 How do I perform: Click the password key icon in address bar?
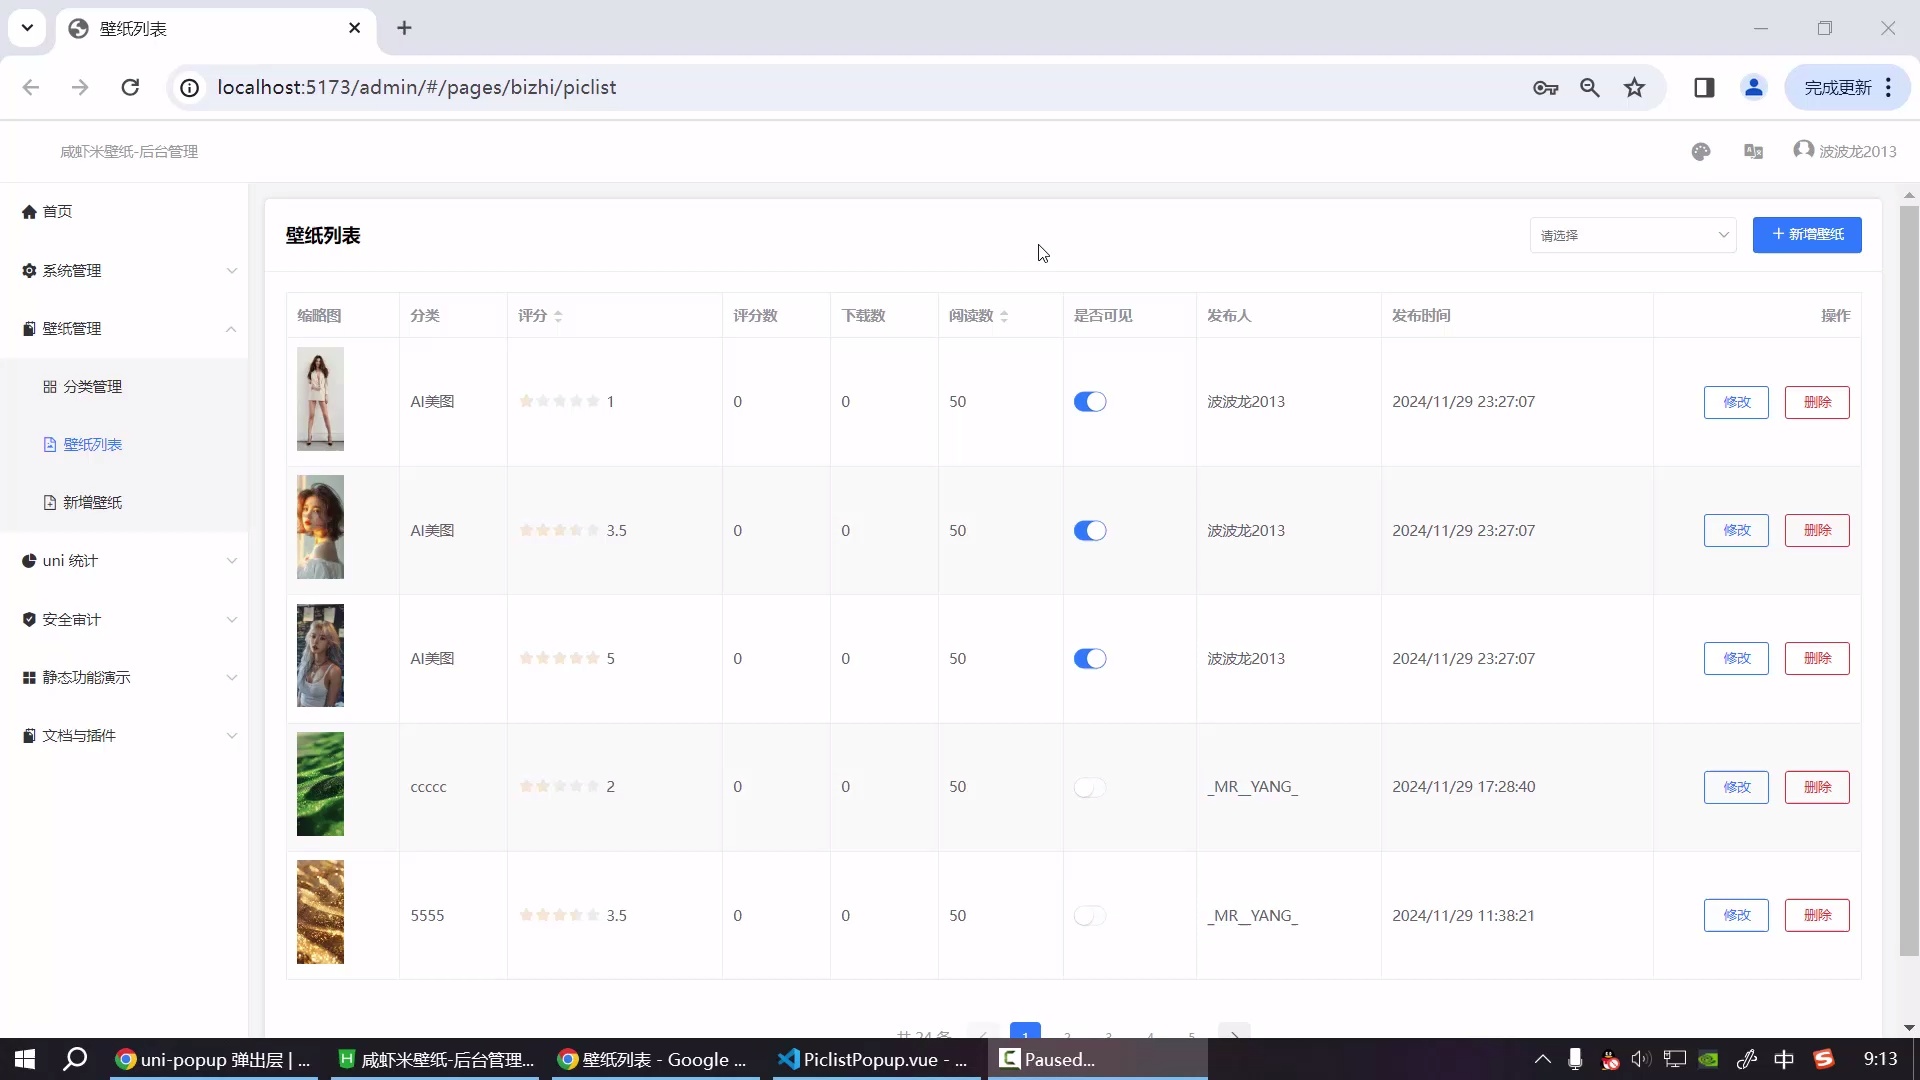coord(1545,88)
